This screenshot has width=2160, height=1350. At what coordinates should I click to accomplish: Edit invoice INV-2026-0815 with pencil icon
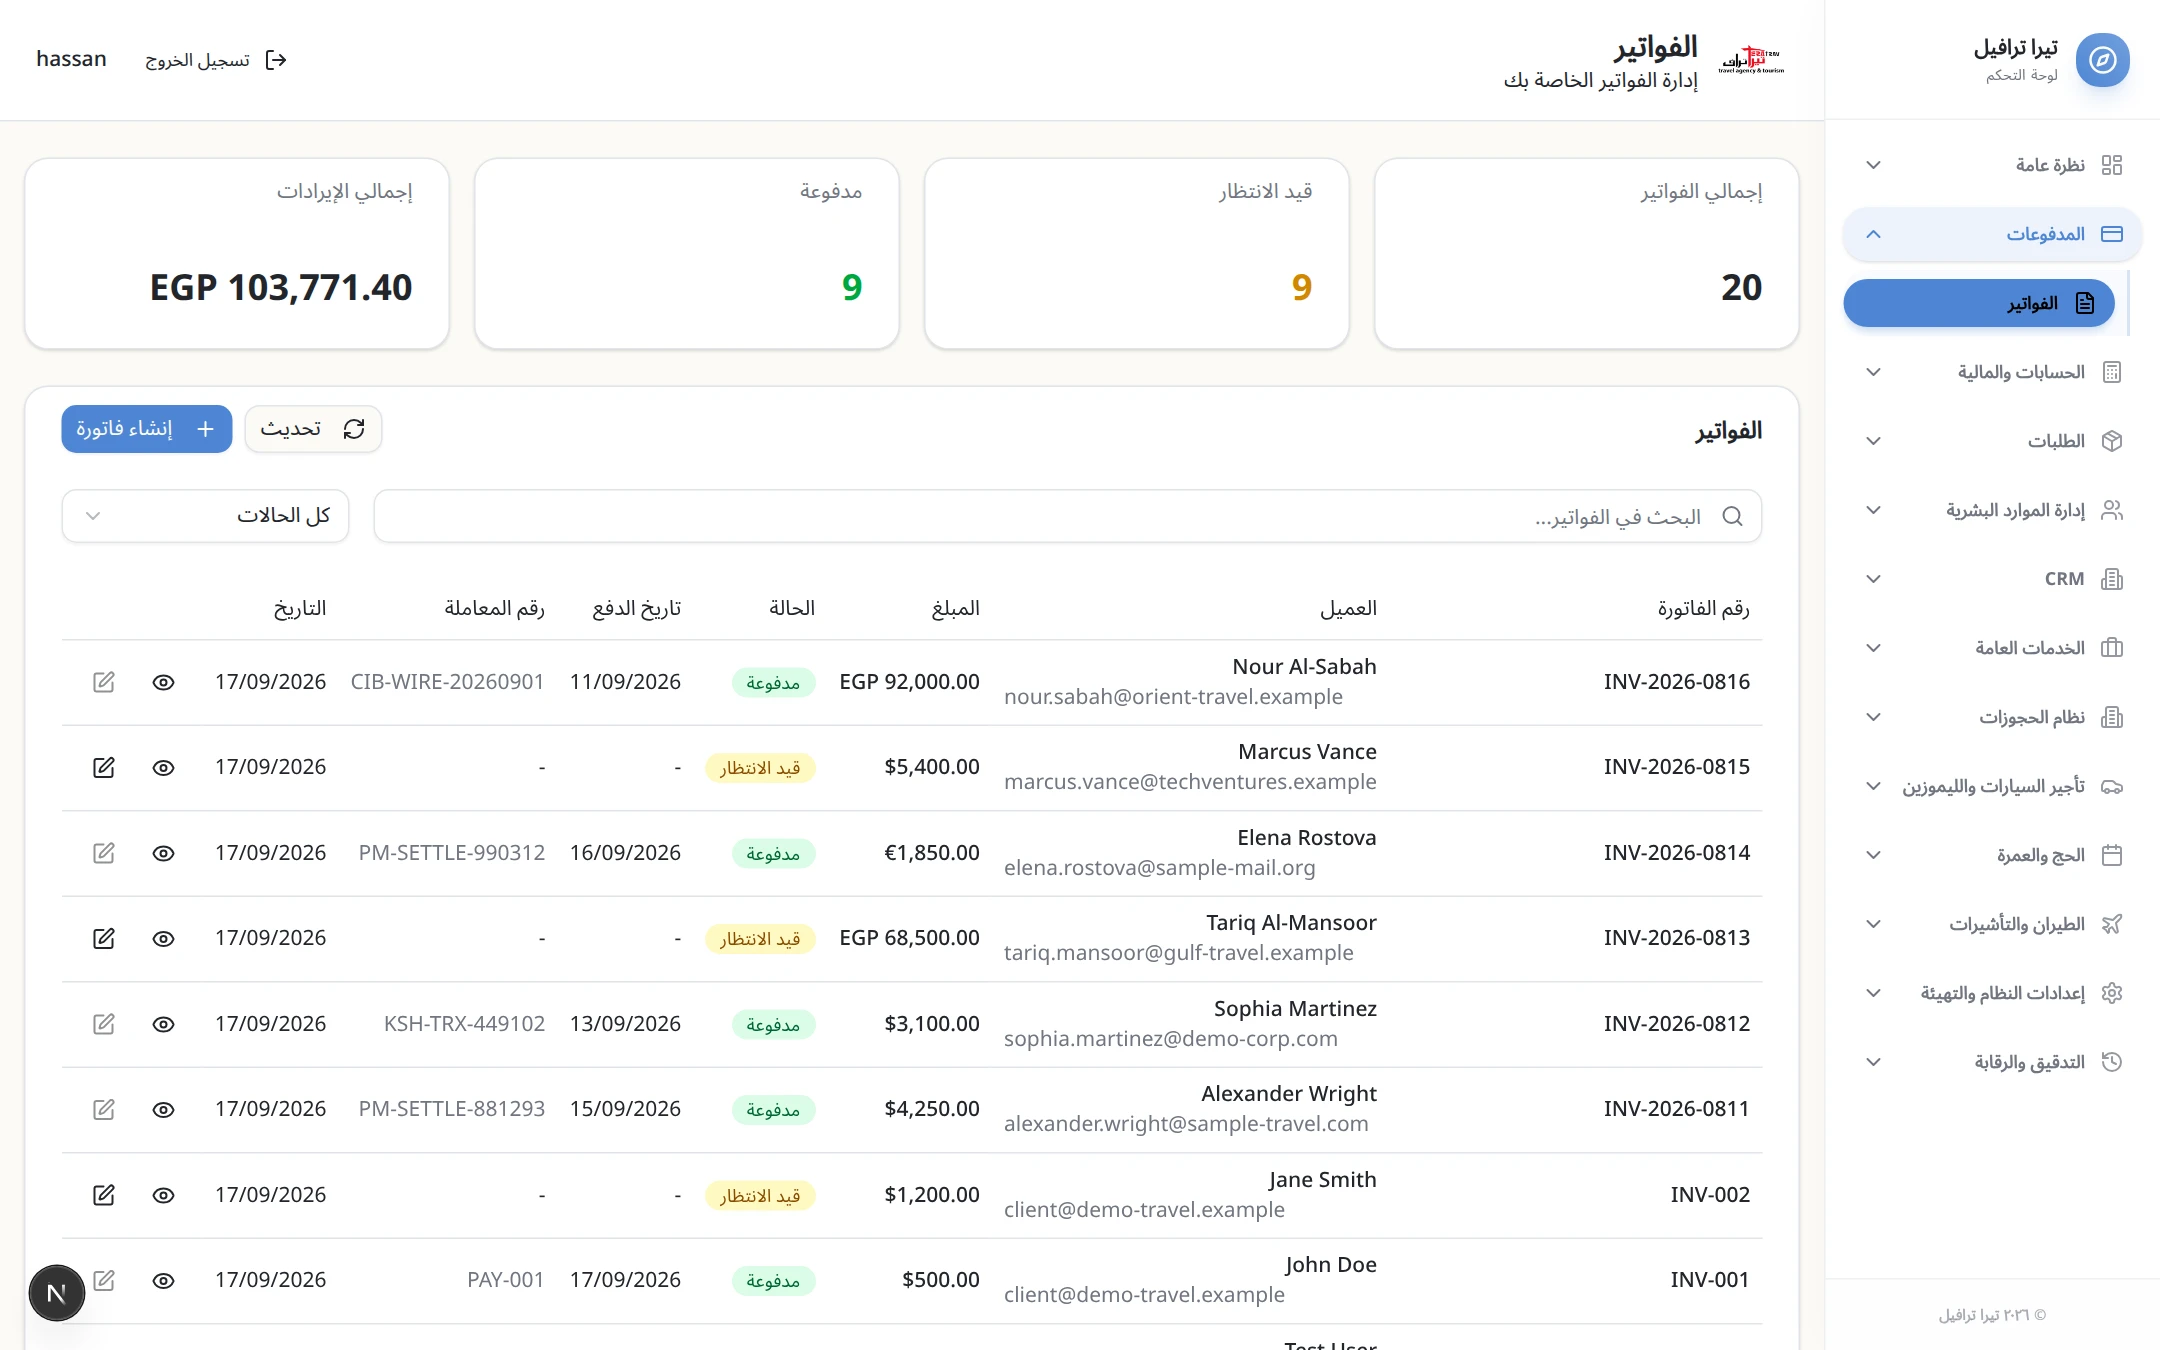pos(104,767)
